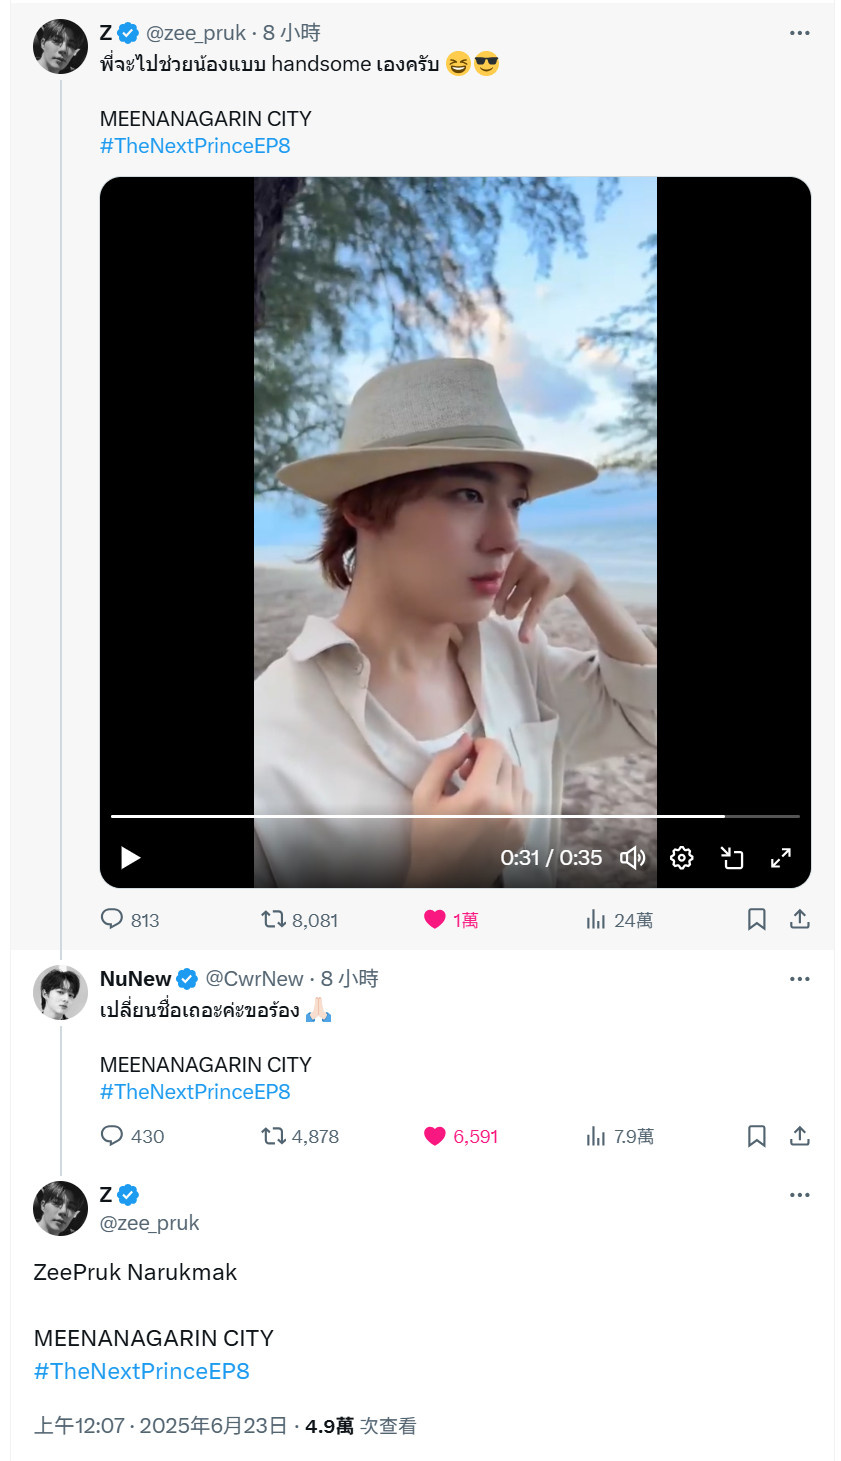Image resolution: width=841 pixels, height=1461 pixels.
Task: Open #TheNextPrinceEP8 hashtag in NuNew's reply
Action: (195, 1092)
